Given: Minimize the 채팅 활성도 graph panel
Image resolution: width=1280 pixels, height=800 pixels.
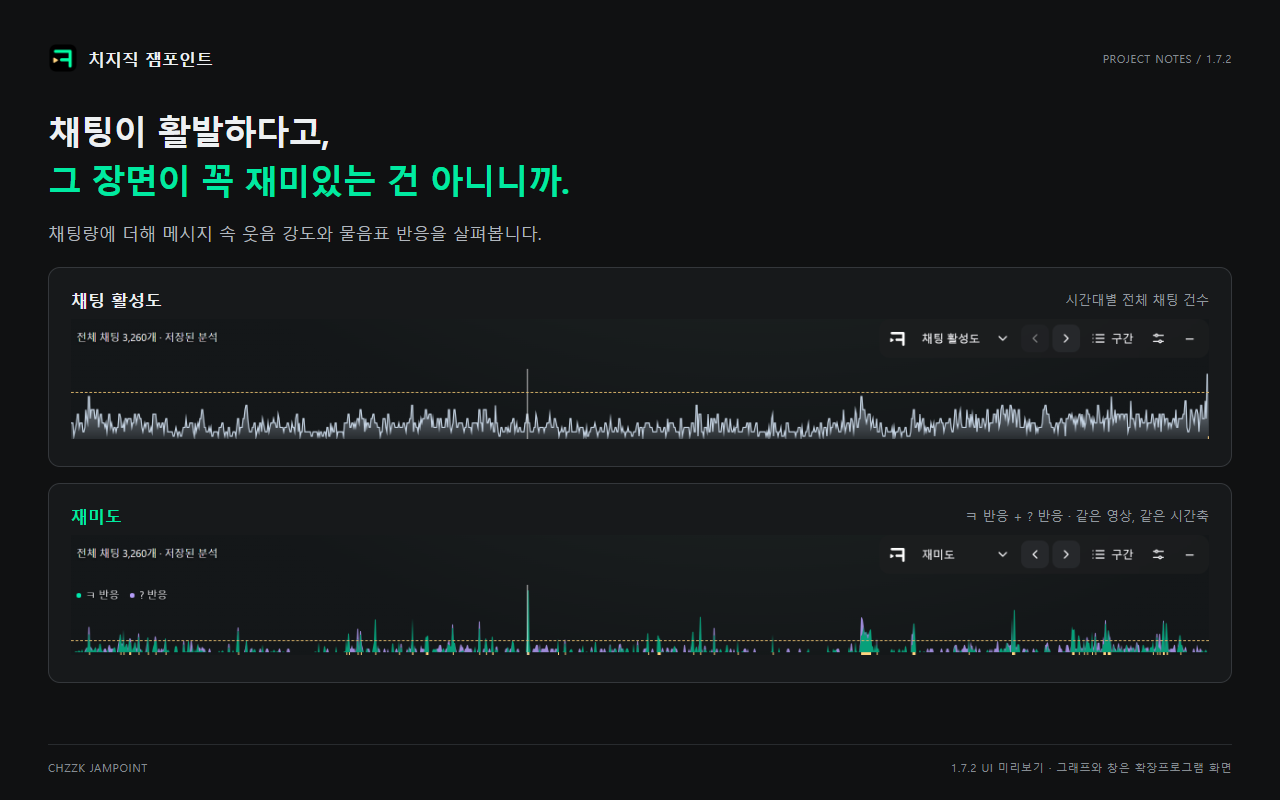Looking at the screenshot, I should [x=1189, y=339].
